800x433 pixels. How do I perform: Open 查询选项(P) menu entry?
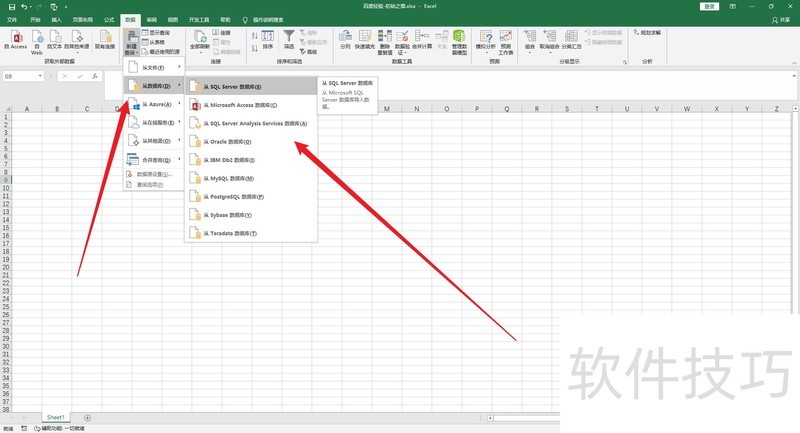154,185
